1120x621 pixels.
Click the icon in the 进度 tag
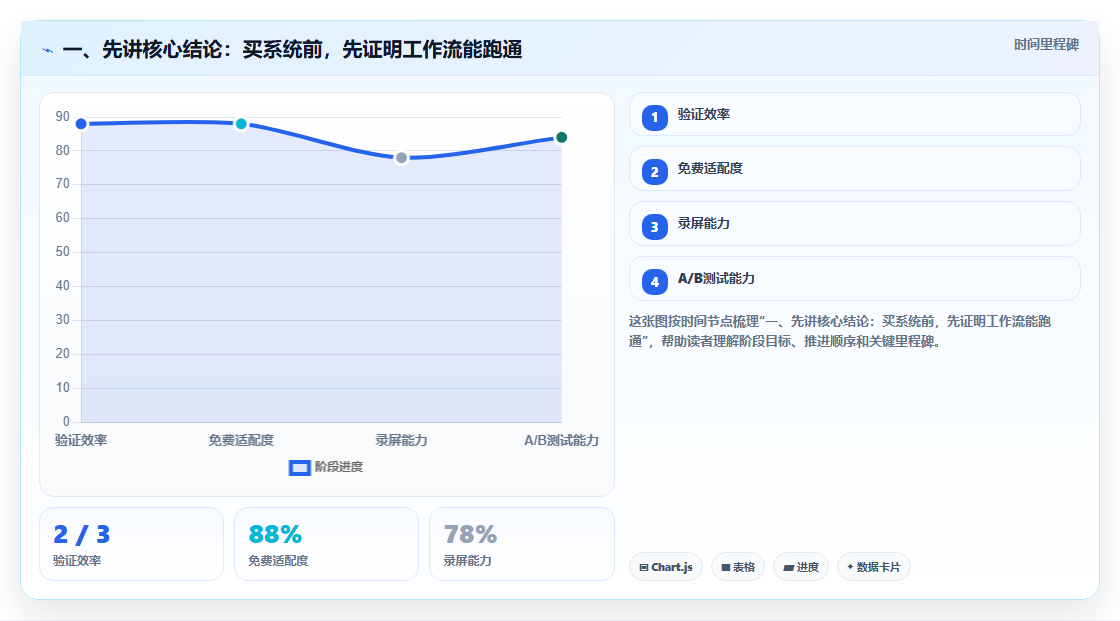tap(789, 567)
